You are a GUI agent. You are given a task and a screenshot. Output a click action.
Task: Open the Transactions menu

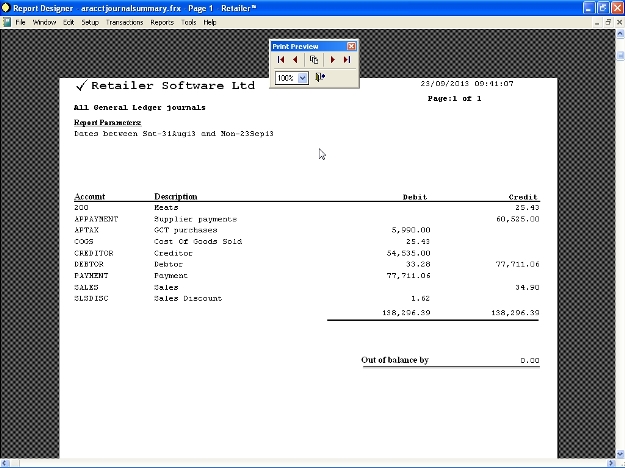click(x=124, y=21)
